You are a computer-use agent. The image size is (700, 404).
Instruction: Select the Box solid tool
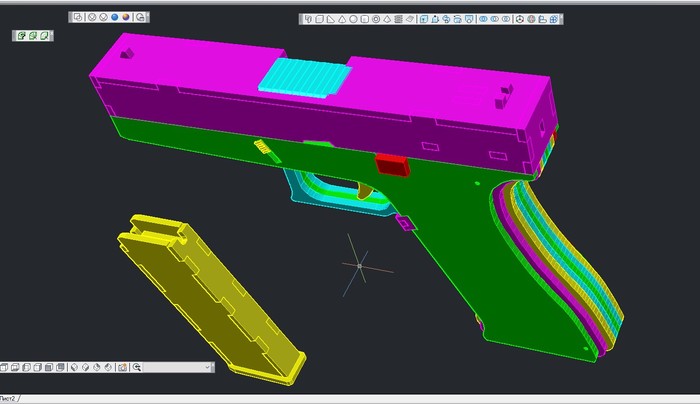pos(320,18)
